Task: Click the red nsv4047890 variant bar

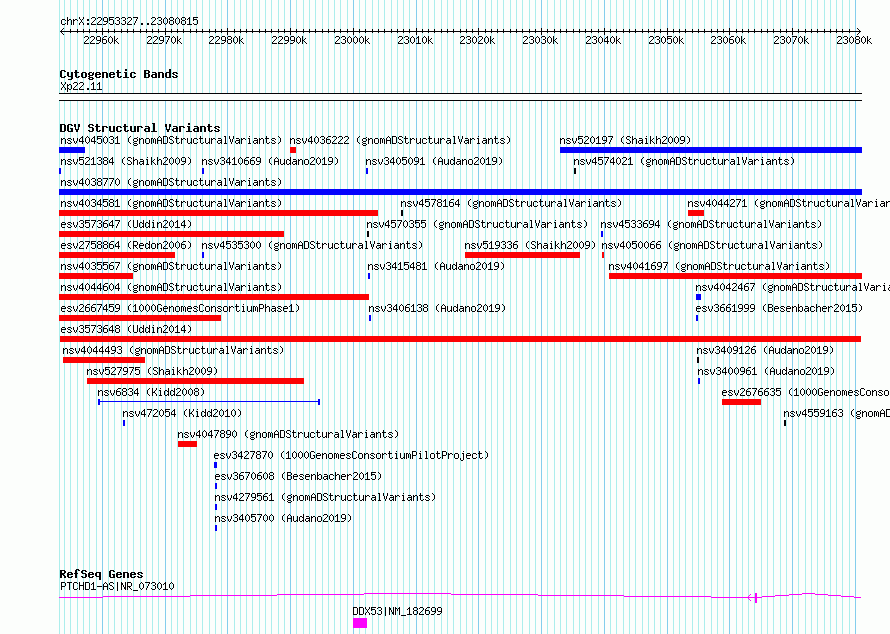Action: pos(187,444)
